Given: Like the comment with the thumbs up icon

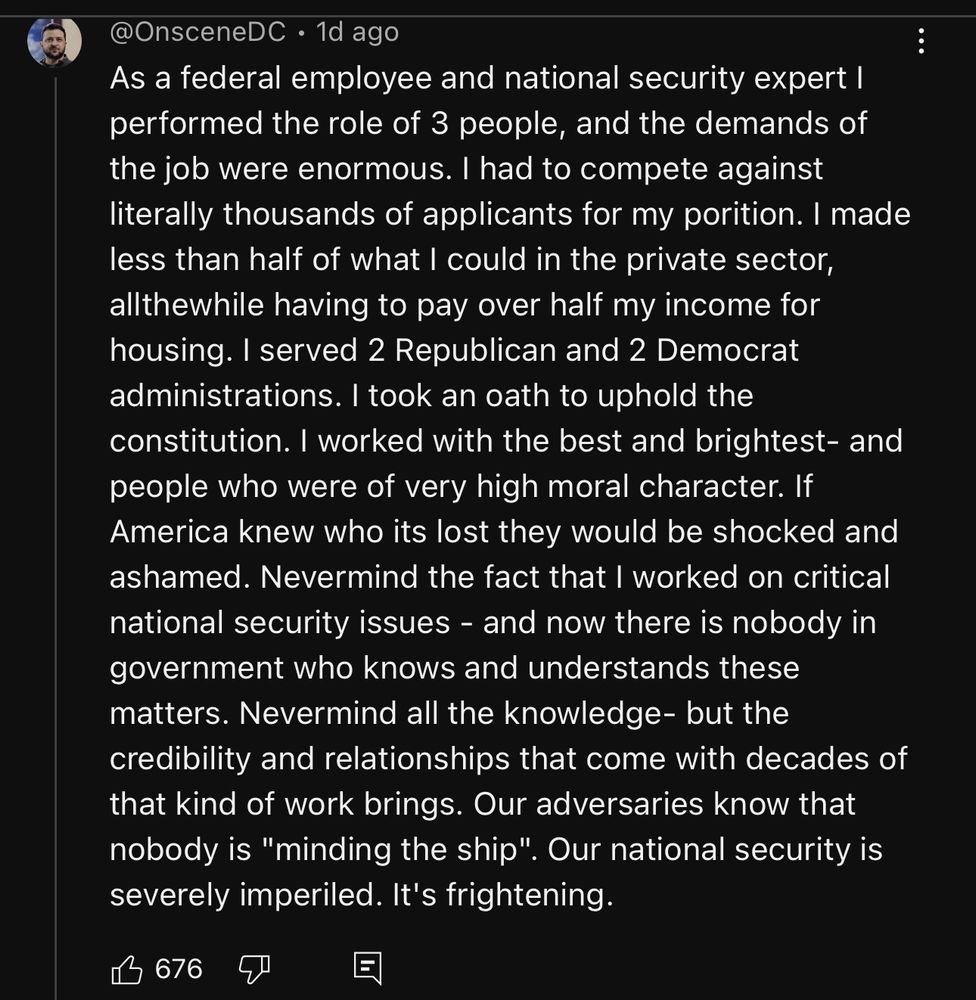Looking at the screenshot, I should coord(126,969).
